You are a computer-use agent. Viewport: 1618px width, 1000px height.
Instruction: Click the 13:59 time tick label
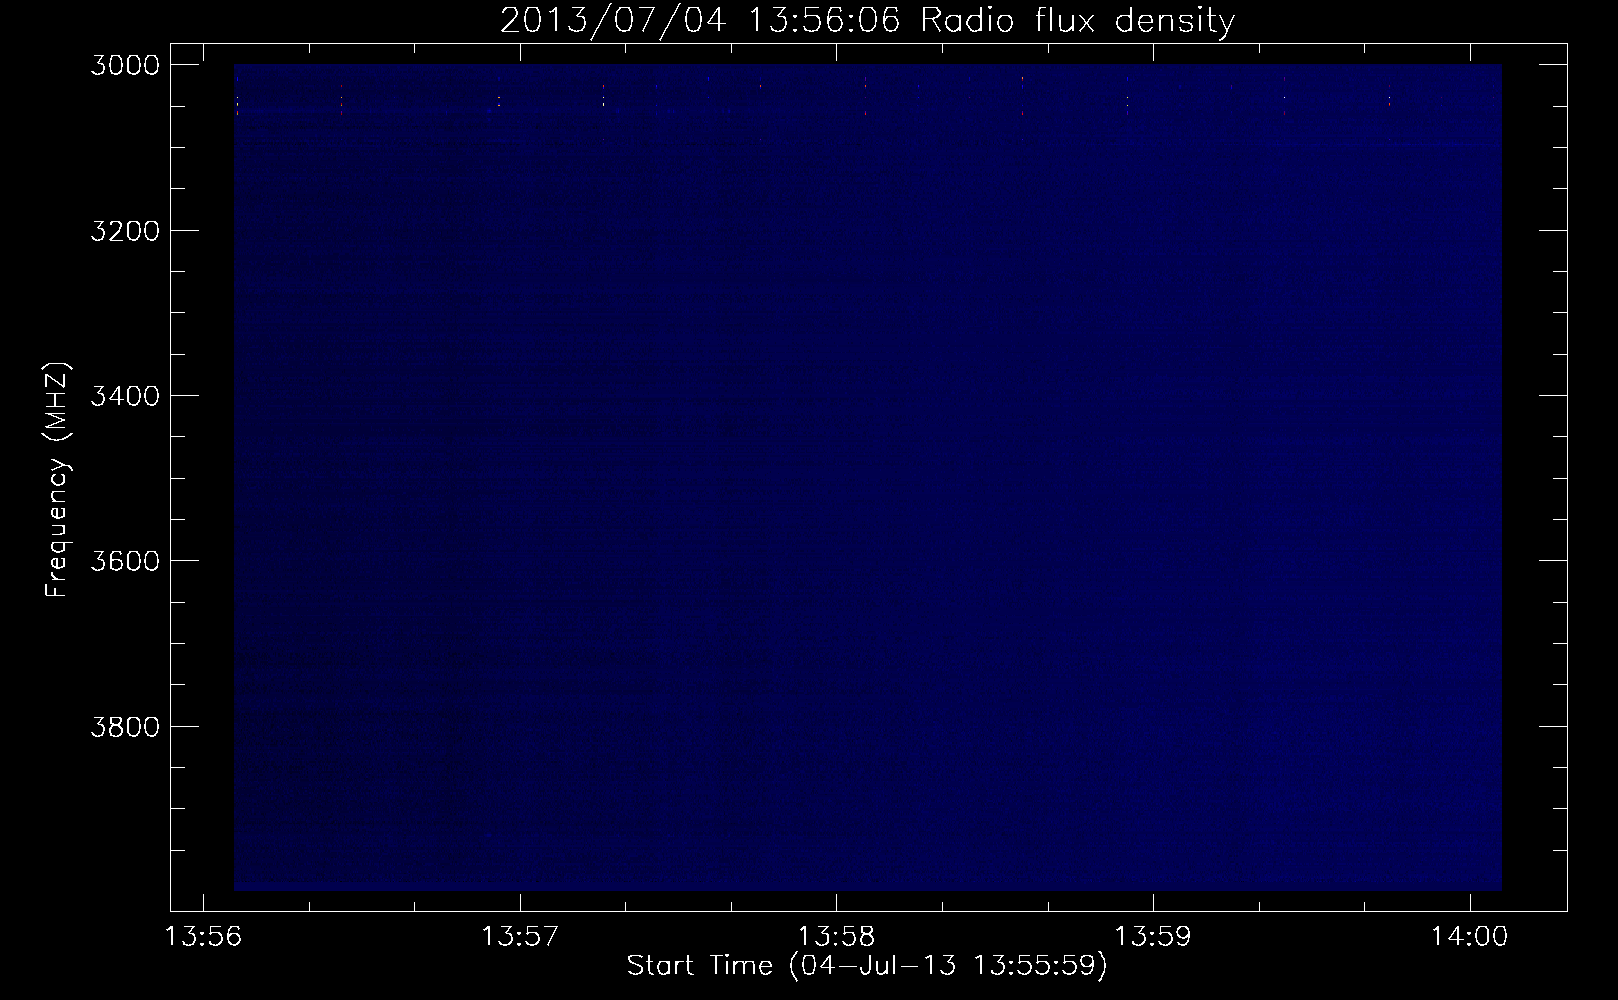pyautogui.click(x=1153, y=937)
